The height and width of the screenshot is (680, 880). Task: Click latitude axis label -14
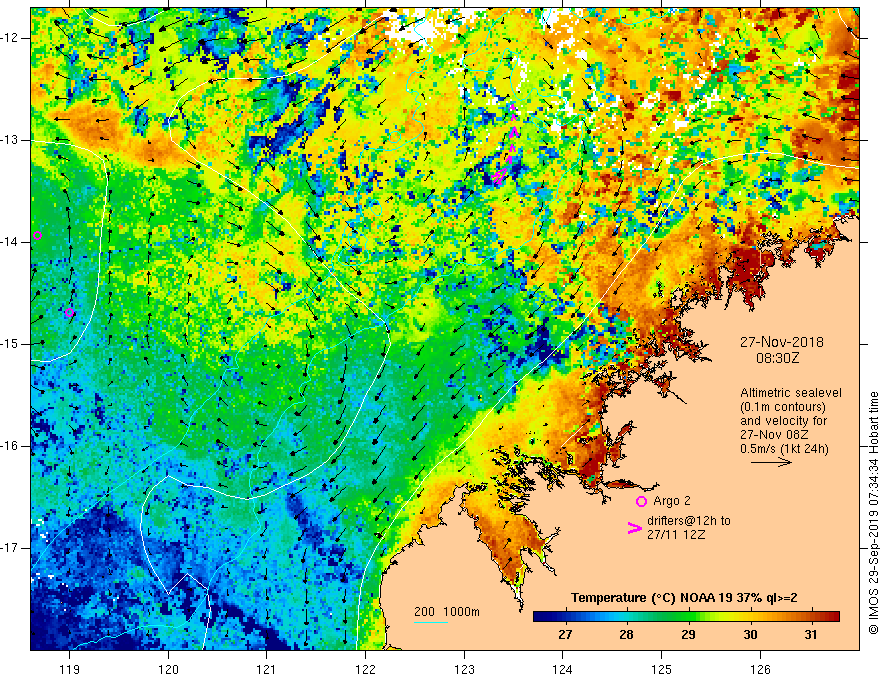coord(10,242)
